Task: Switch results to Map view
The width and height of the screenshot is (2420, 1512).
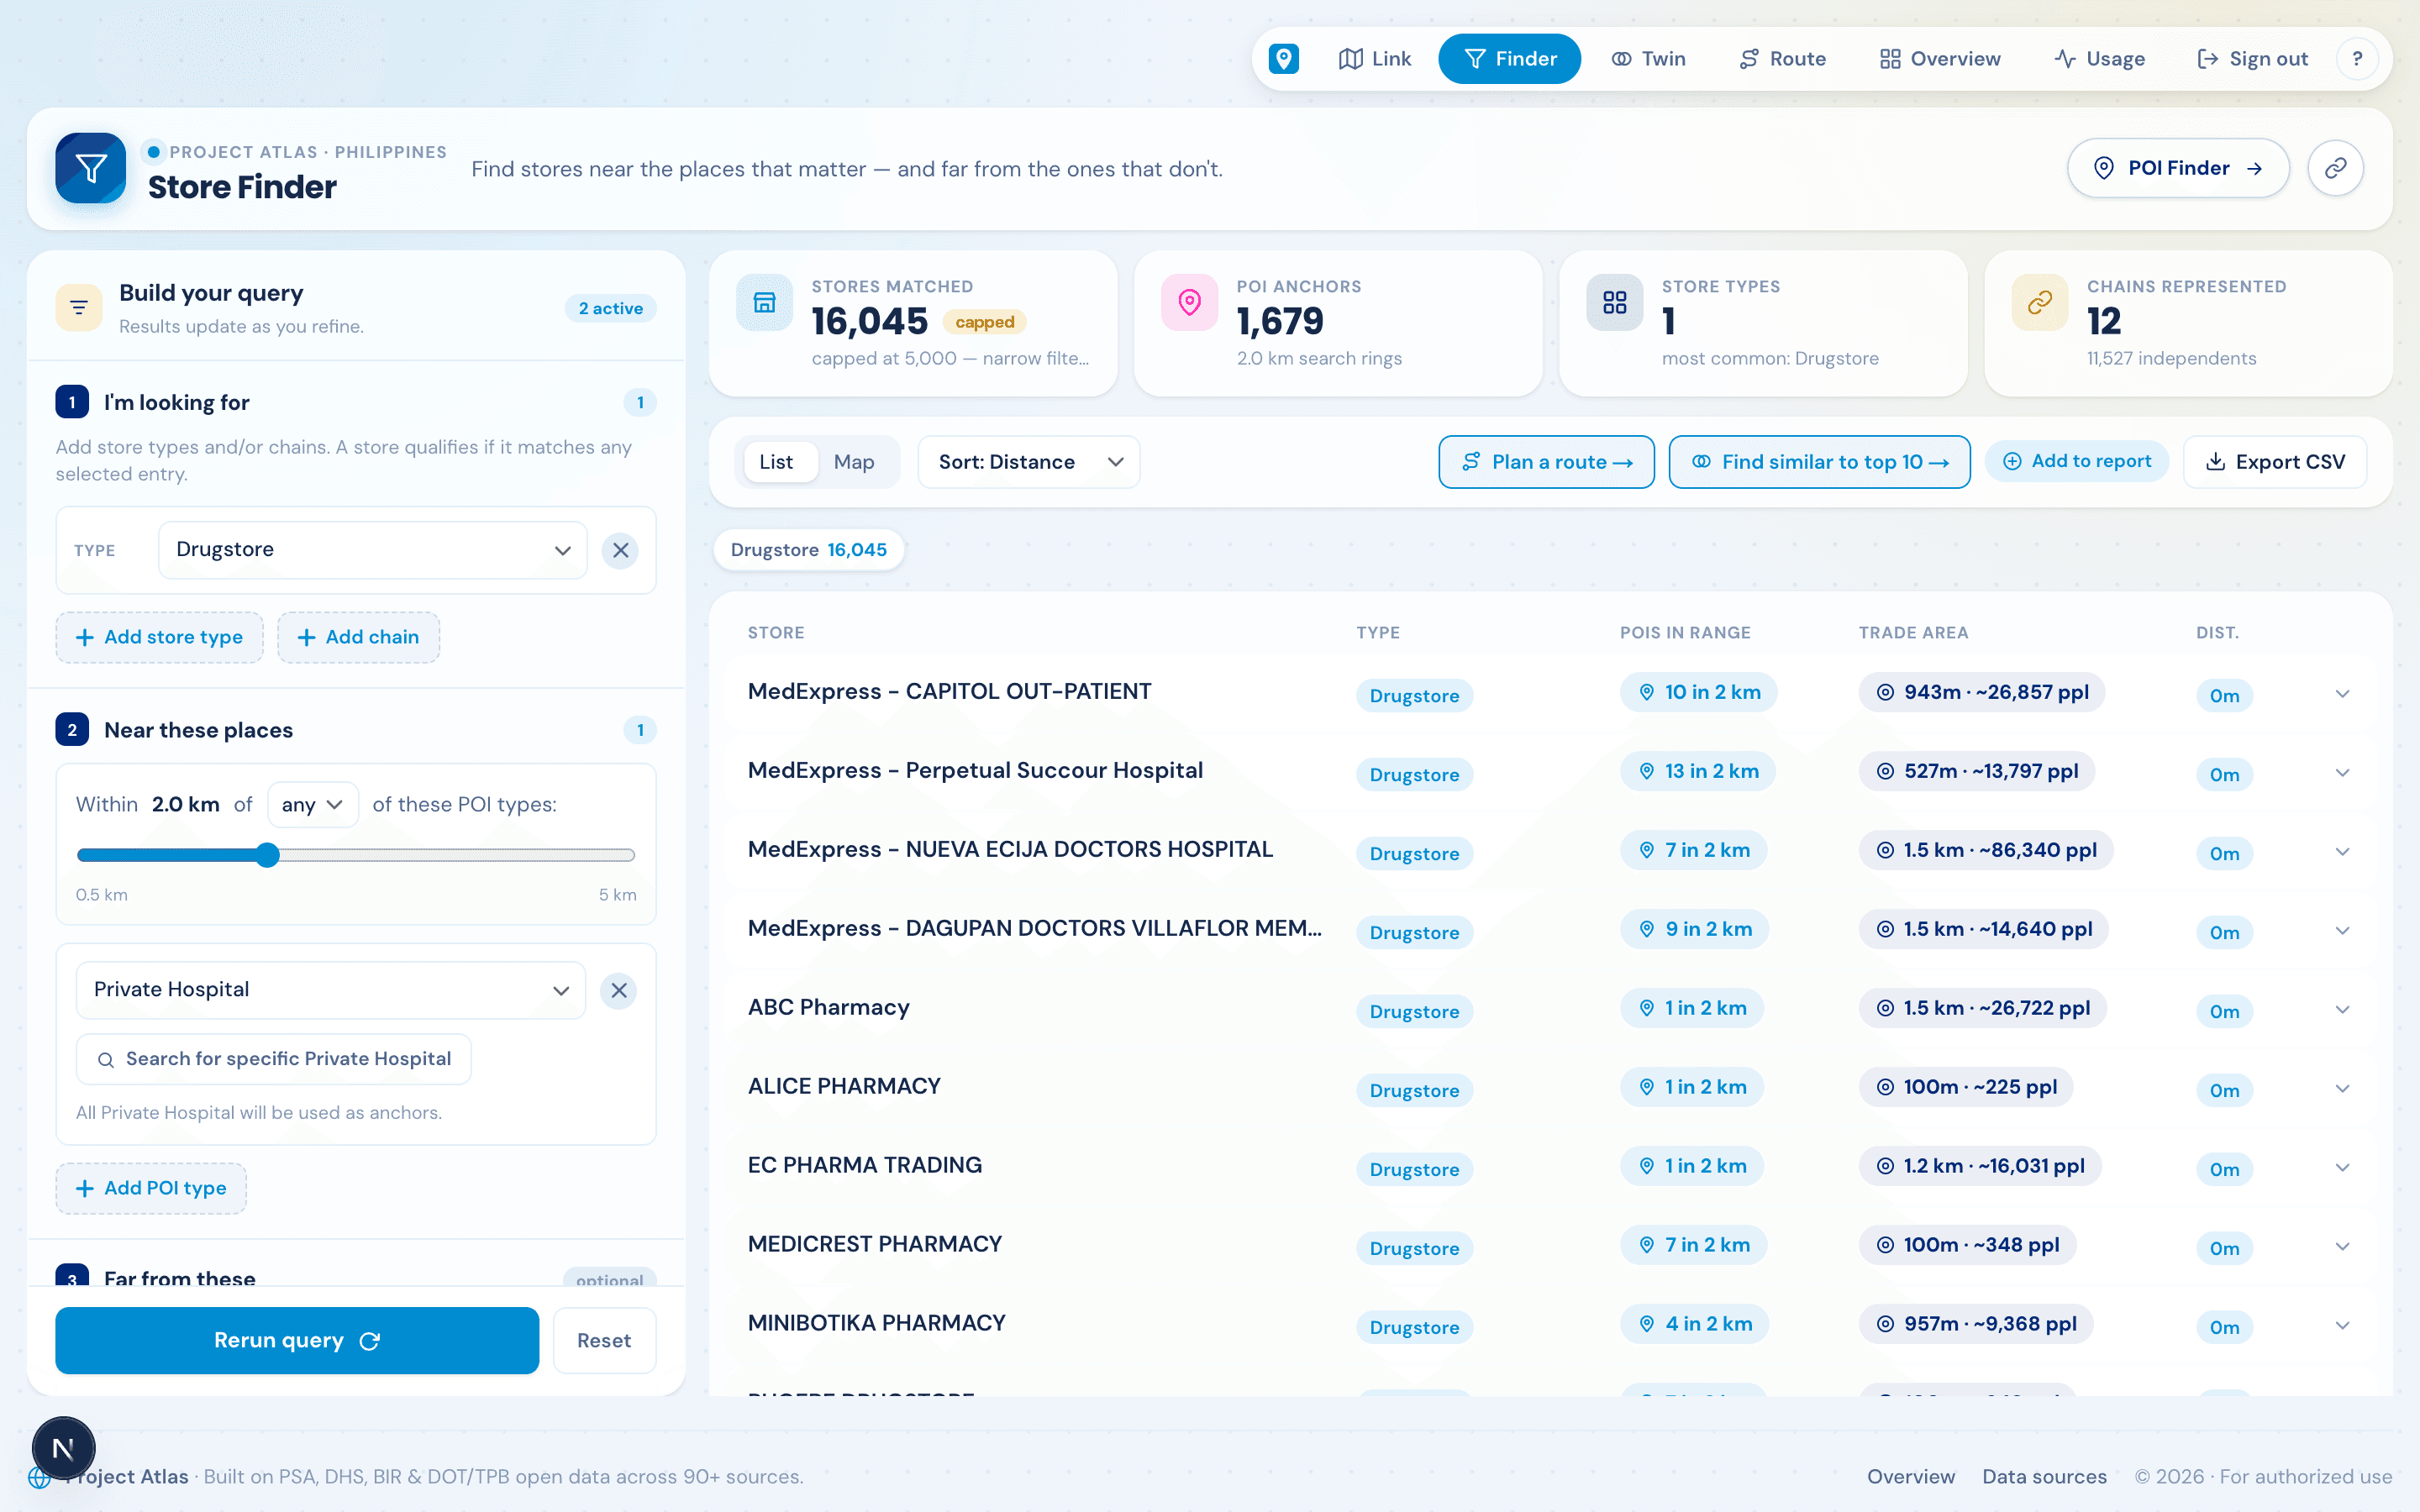Action: (x=854, y=462)
